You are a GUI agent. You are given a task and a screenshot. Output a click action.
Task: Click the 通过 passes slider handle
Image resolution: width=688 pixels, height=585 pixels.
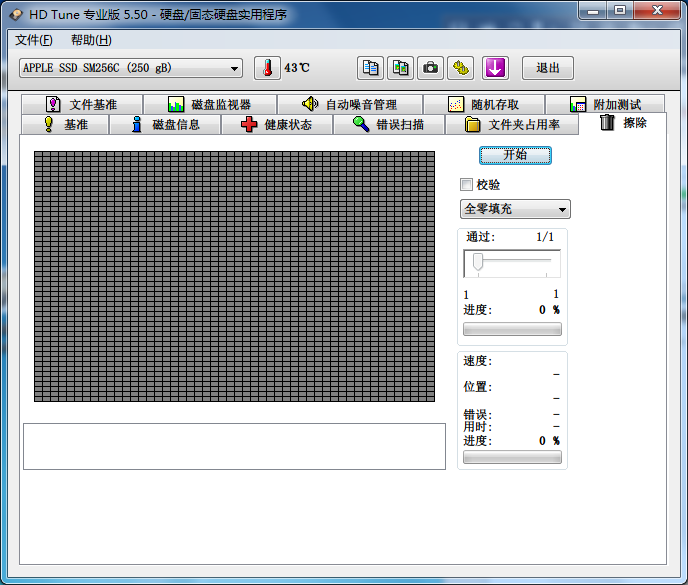(479, 262)
